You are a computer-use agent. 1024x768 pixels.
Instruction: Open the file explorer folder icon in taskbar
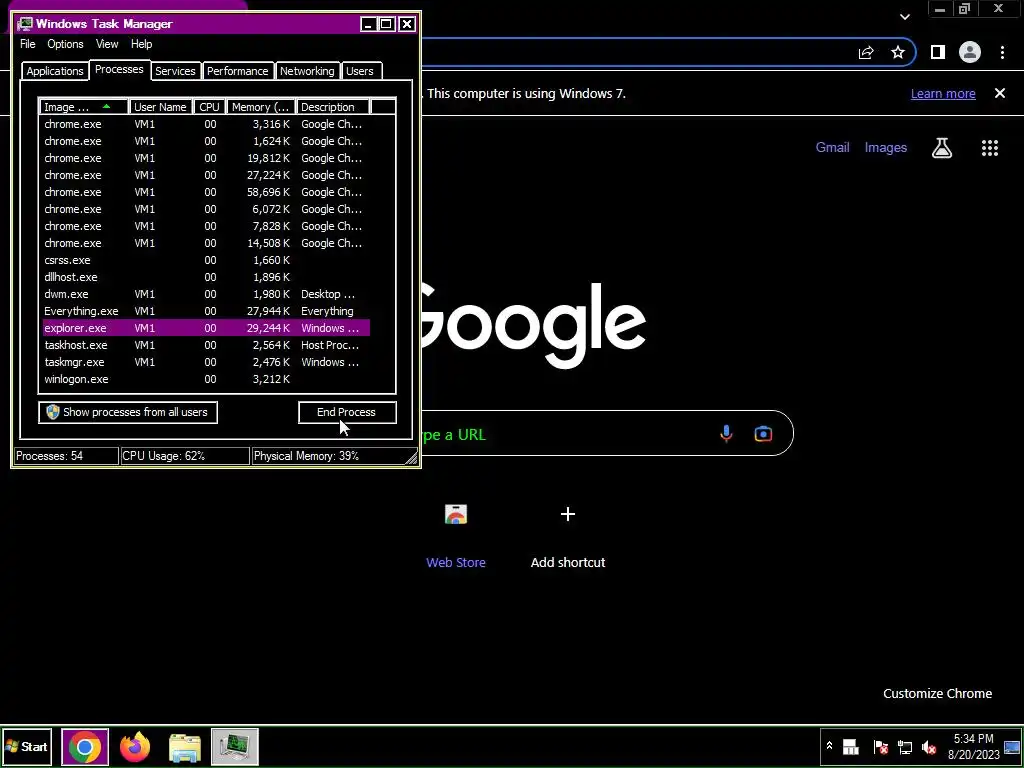(x=185, y=747)
